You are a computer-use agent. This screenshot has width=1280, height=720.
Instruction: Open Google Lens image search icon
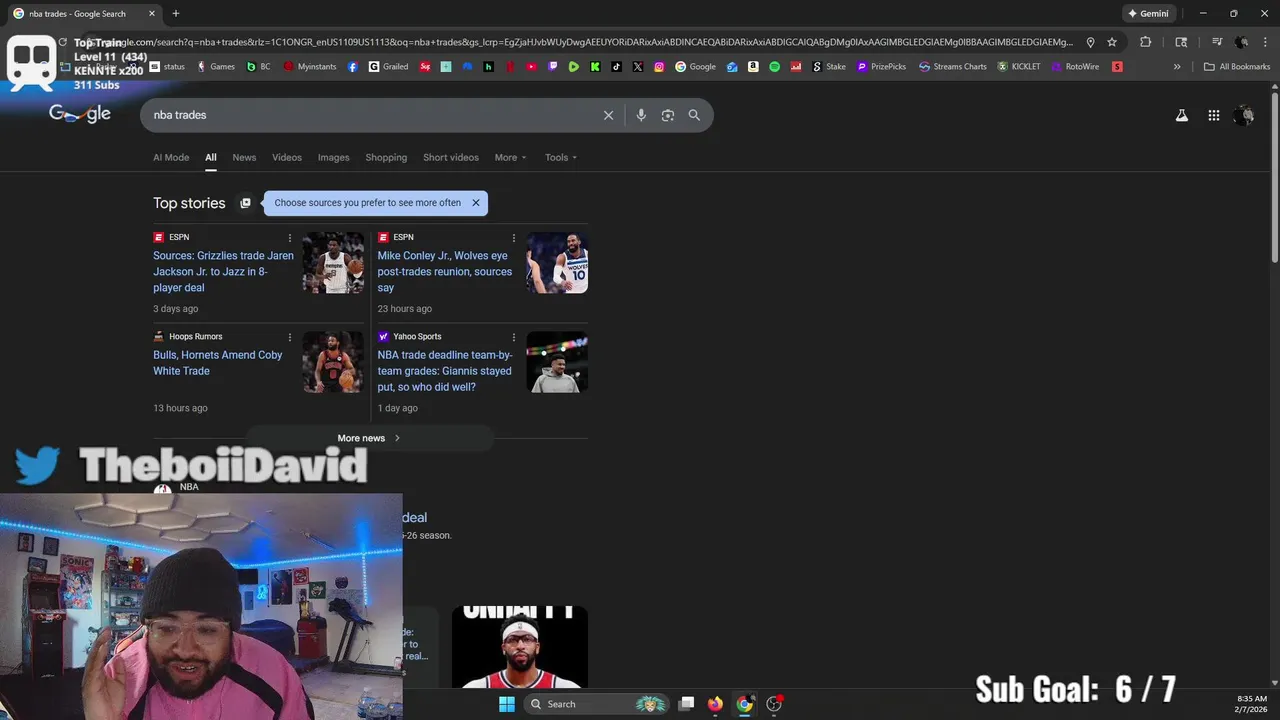668,115
